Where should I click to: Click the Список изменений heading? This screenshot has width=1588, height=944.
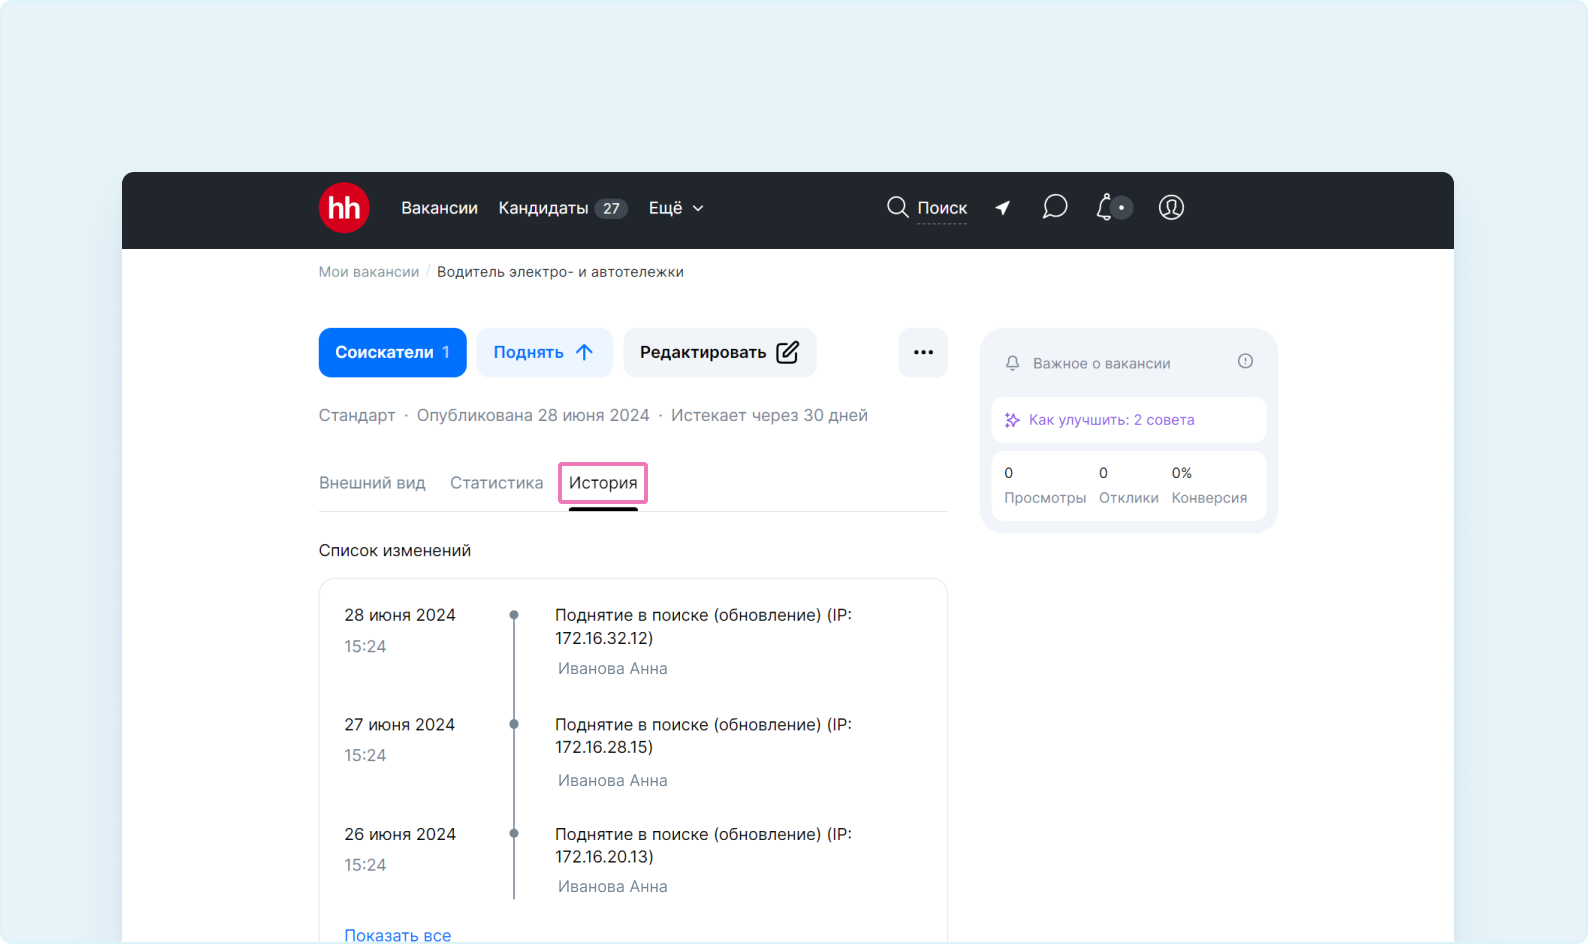tap(395, 551)
